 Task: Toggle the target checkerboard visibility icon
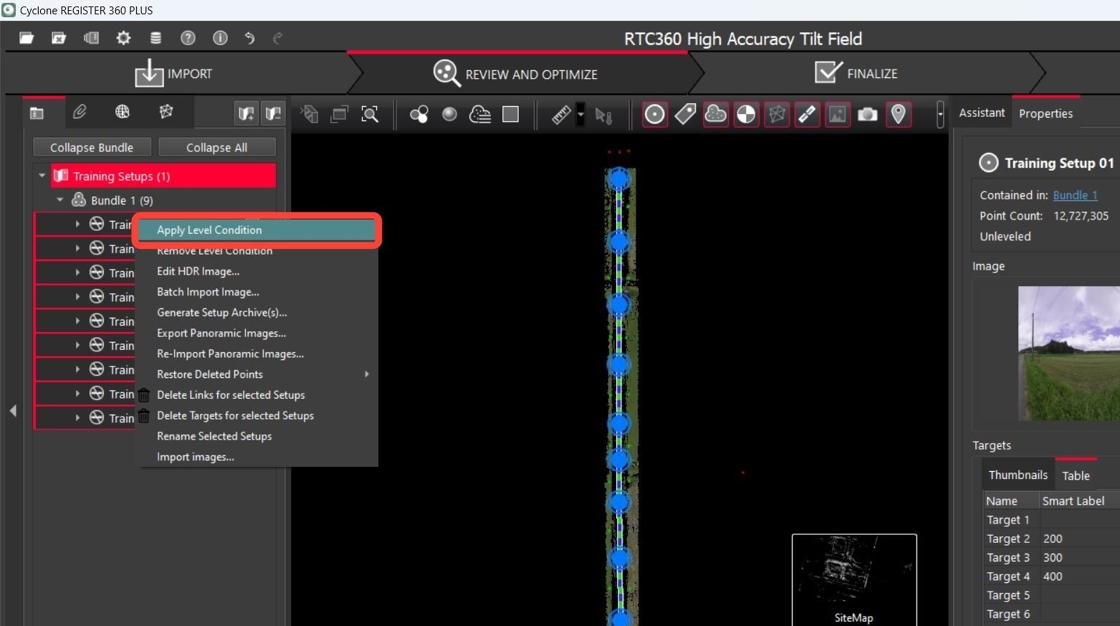tap(746, 114)
